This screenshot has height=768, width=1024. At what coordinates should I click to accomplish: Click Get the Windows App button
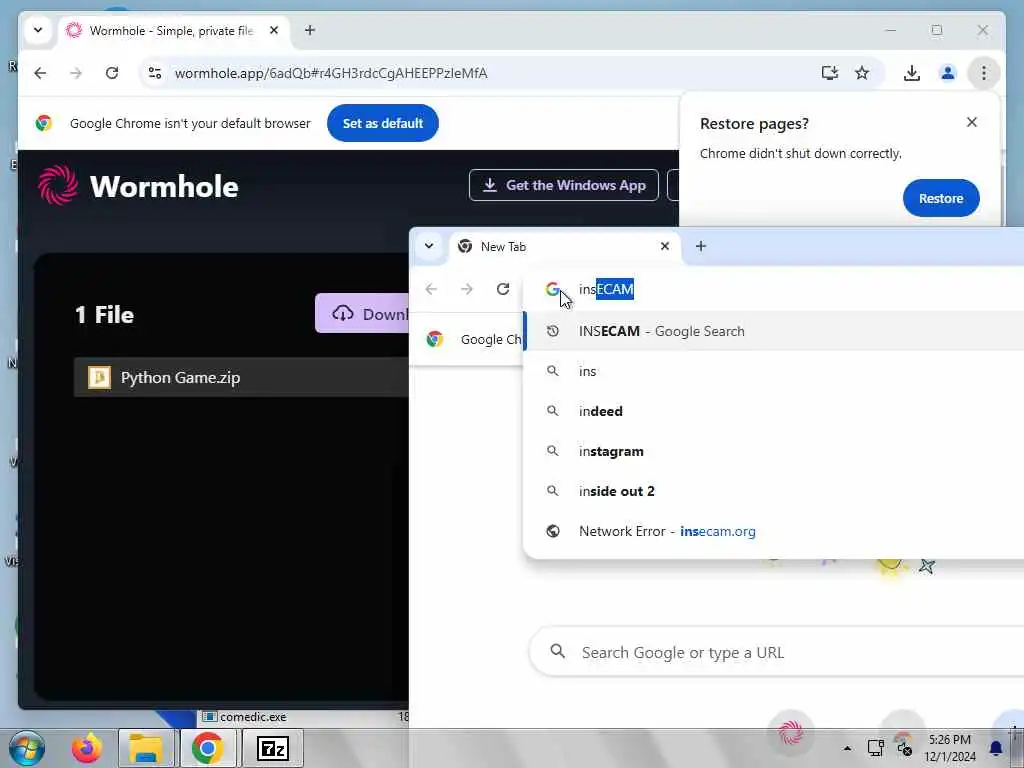[564, 185]
